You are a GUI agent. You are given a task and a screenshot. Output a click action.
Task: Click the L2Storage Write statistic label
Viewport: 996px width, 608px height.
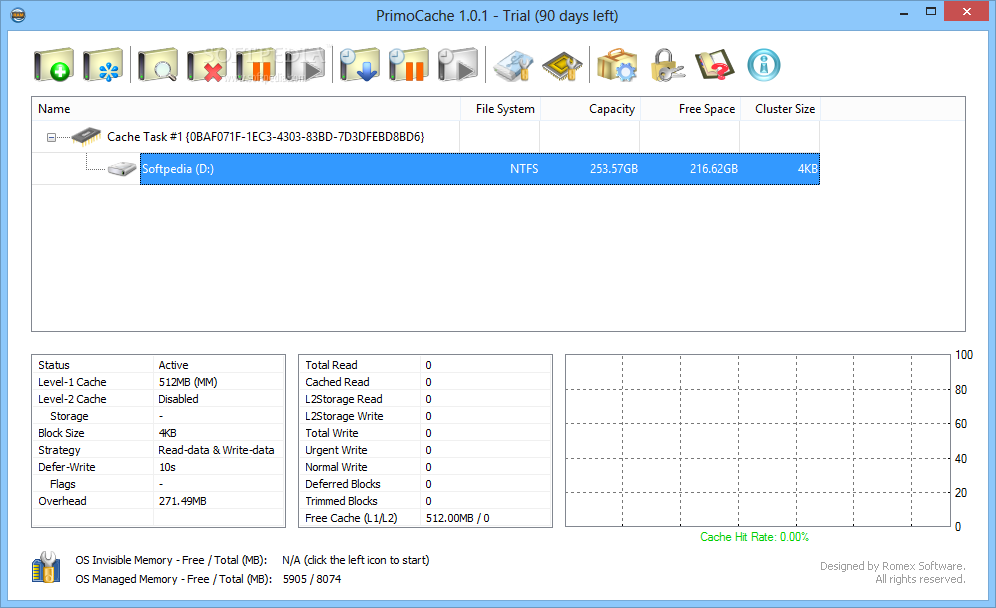pyautogui.click(x=344, y=416)
